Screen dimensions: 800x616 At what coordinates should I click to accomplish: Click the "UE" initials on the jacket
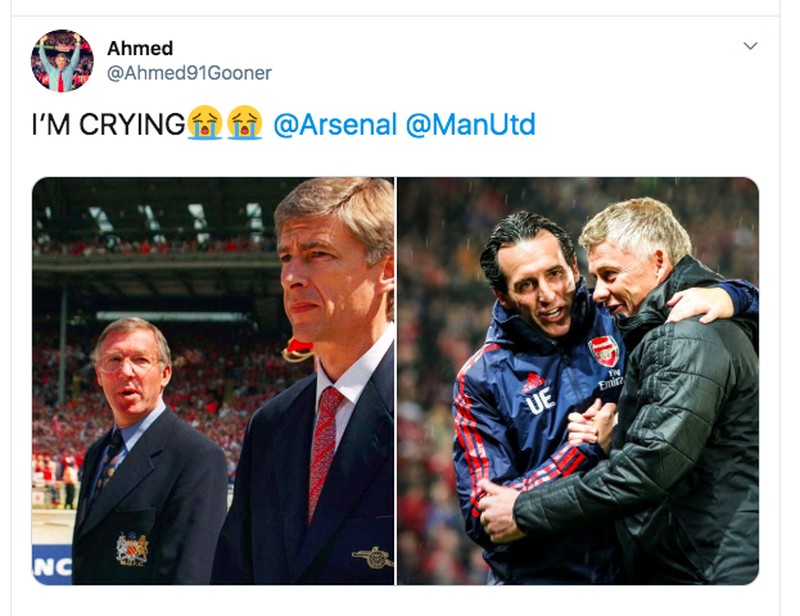[x=540, y=401]
